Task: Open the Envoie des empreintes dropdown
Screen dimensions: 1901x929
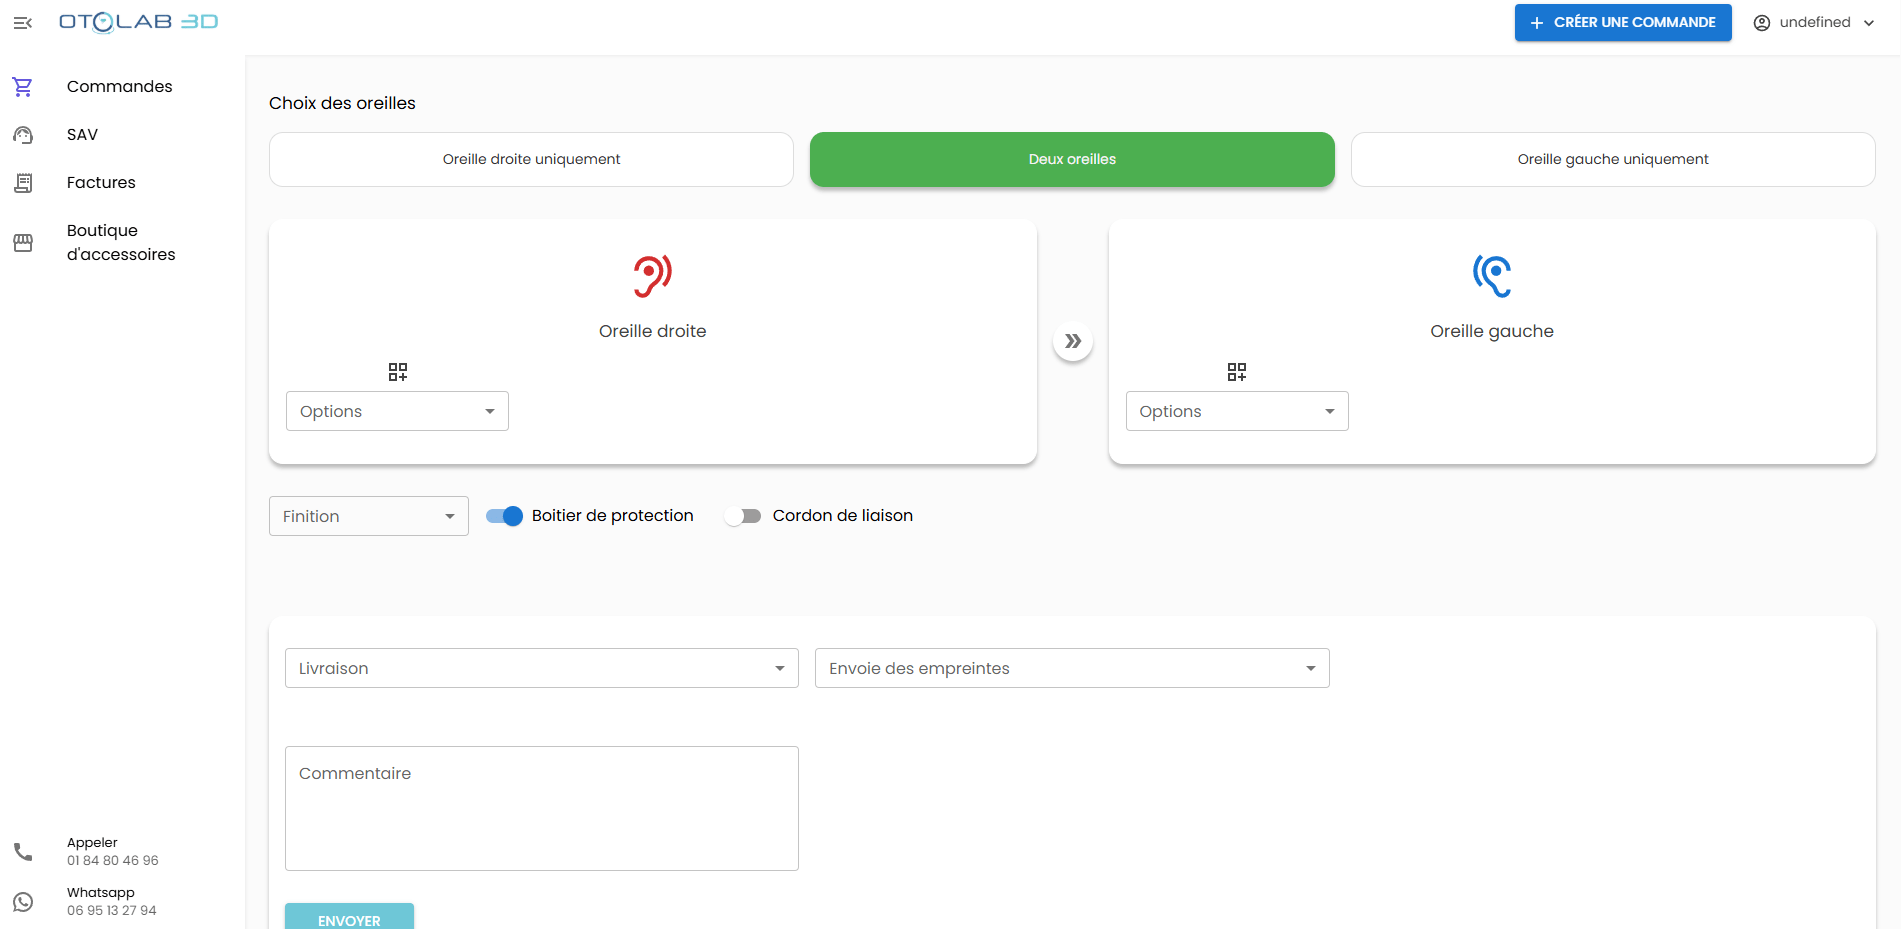Action: 1071,668
